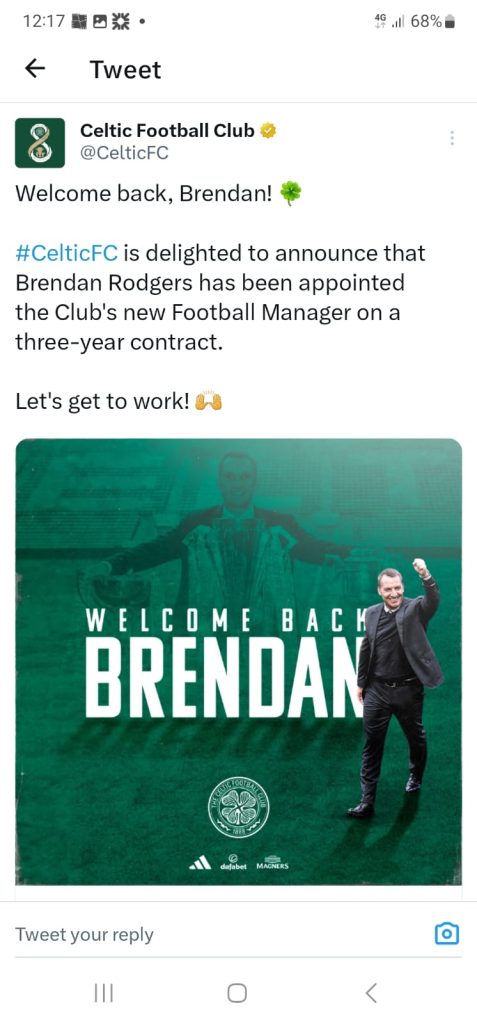Screen dimensions: 477x1024
Task: Tap the Celtic Football Club account name
Action: click(x=167, y=131)
